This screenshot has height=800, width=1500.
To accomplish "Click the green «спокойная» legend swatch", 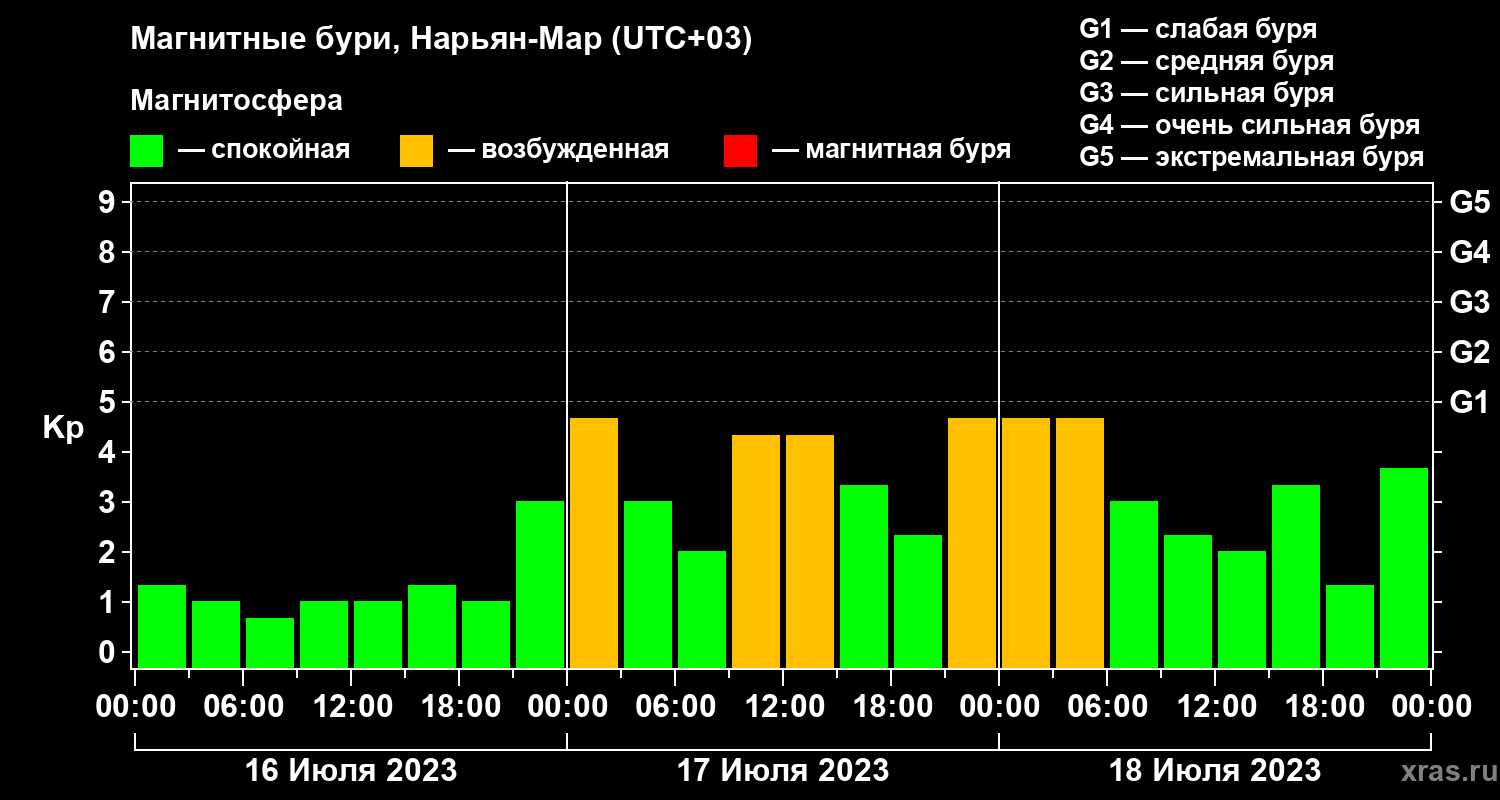I will click(146, 151).
